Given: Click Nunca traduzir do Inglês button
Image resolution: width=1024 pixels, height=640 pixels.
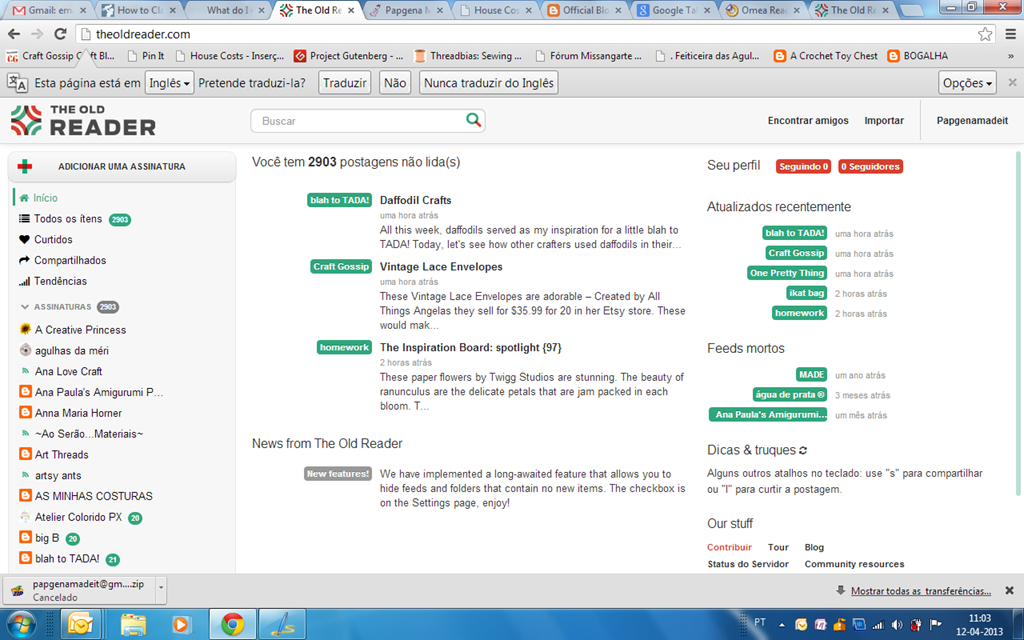Looking at the screenshot, I should point(488,83).
